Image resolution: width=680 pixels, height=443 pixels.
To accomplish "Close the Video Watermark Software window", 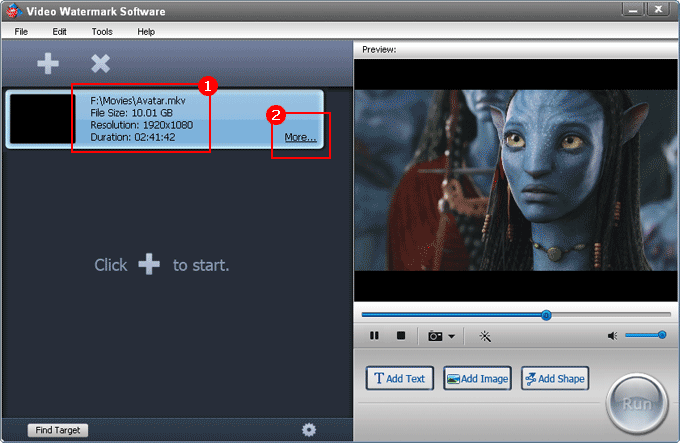I will click(658, 10).
